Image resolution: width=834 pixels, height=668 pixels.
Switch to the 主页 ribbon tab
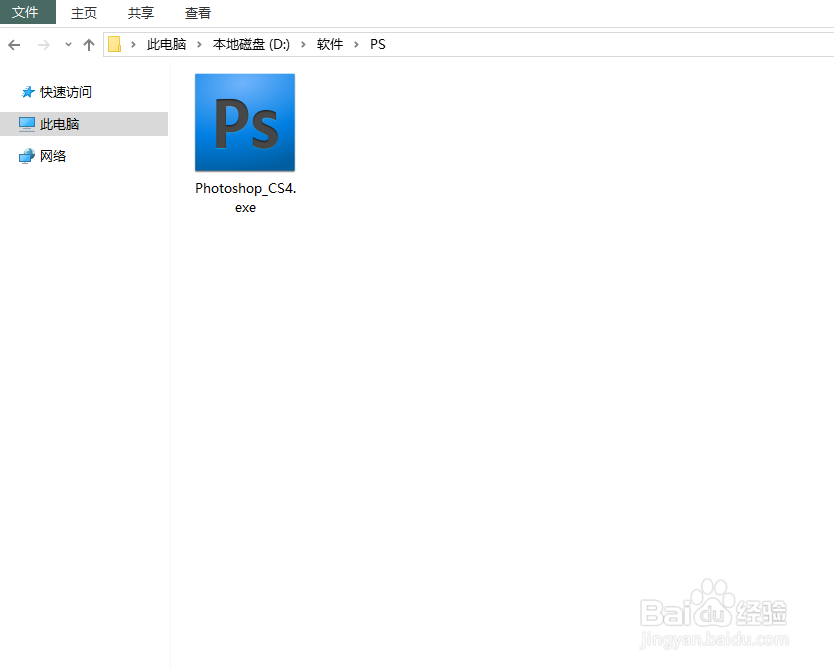pos(84,12)
